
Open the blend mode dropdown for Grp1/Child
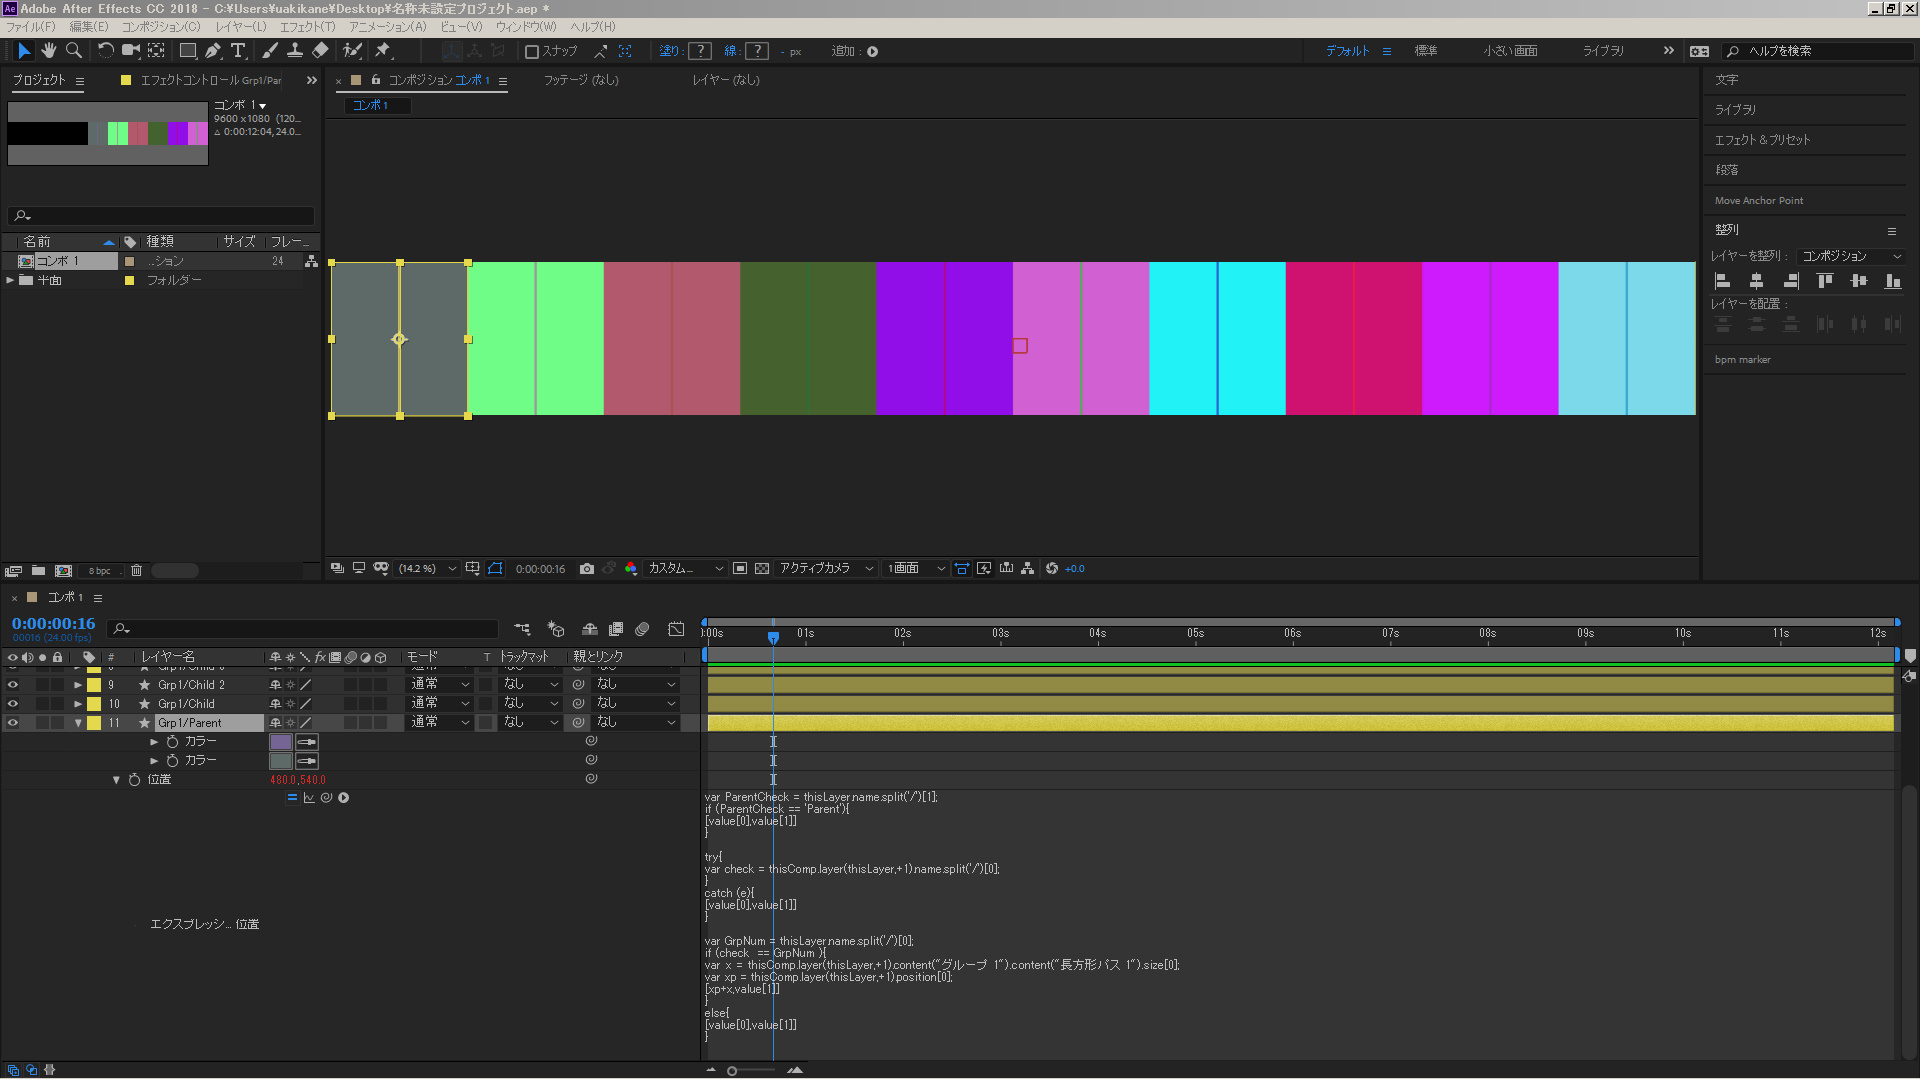pyautogui.click(x=440, y=703)
